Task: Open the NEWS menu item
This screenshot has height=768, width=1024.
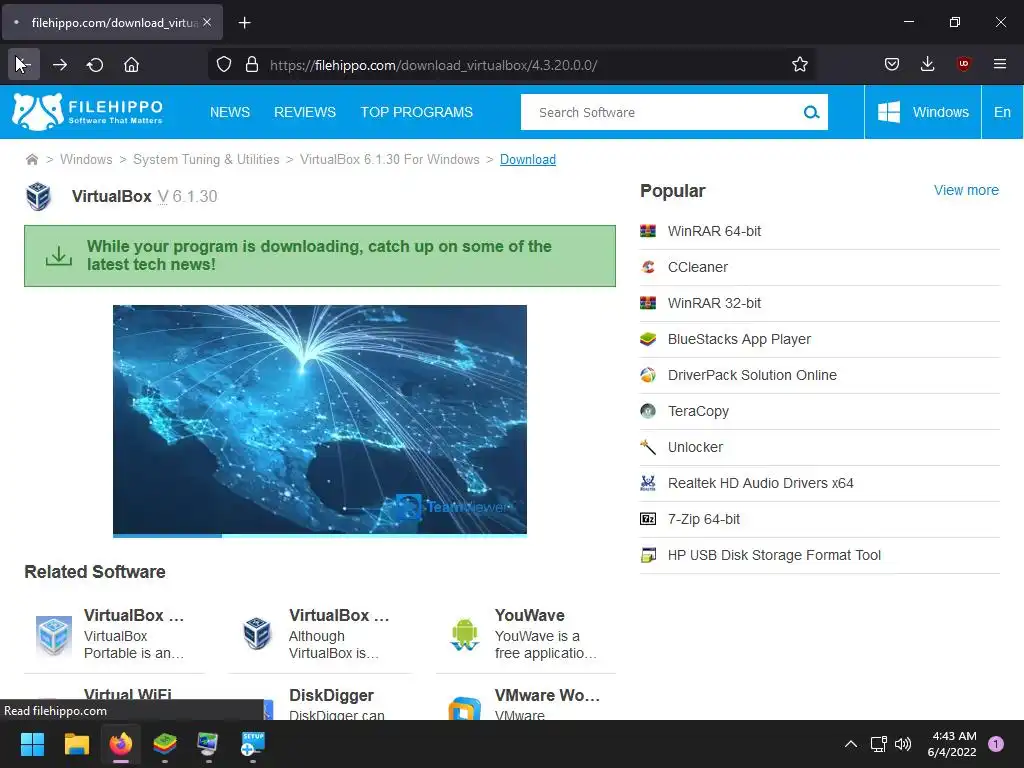Action: coord(230,112)
